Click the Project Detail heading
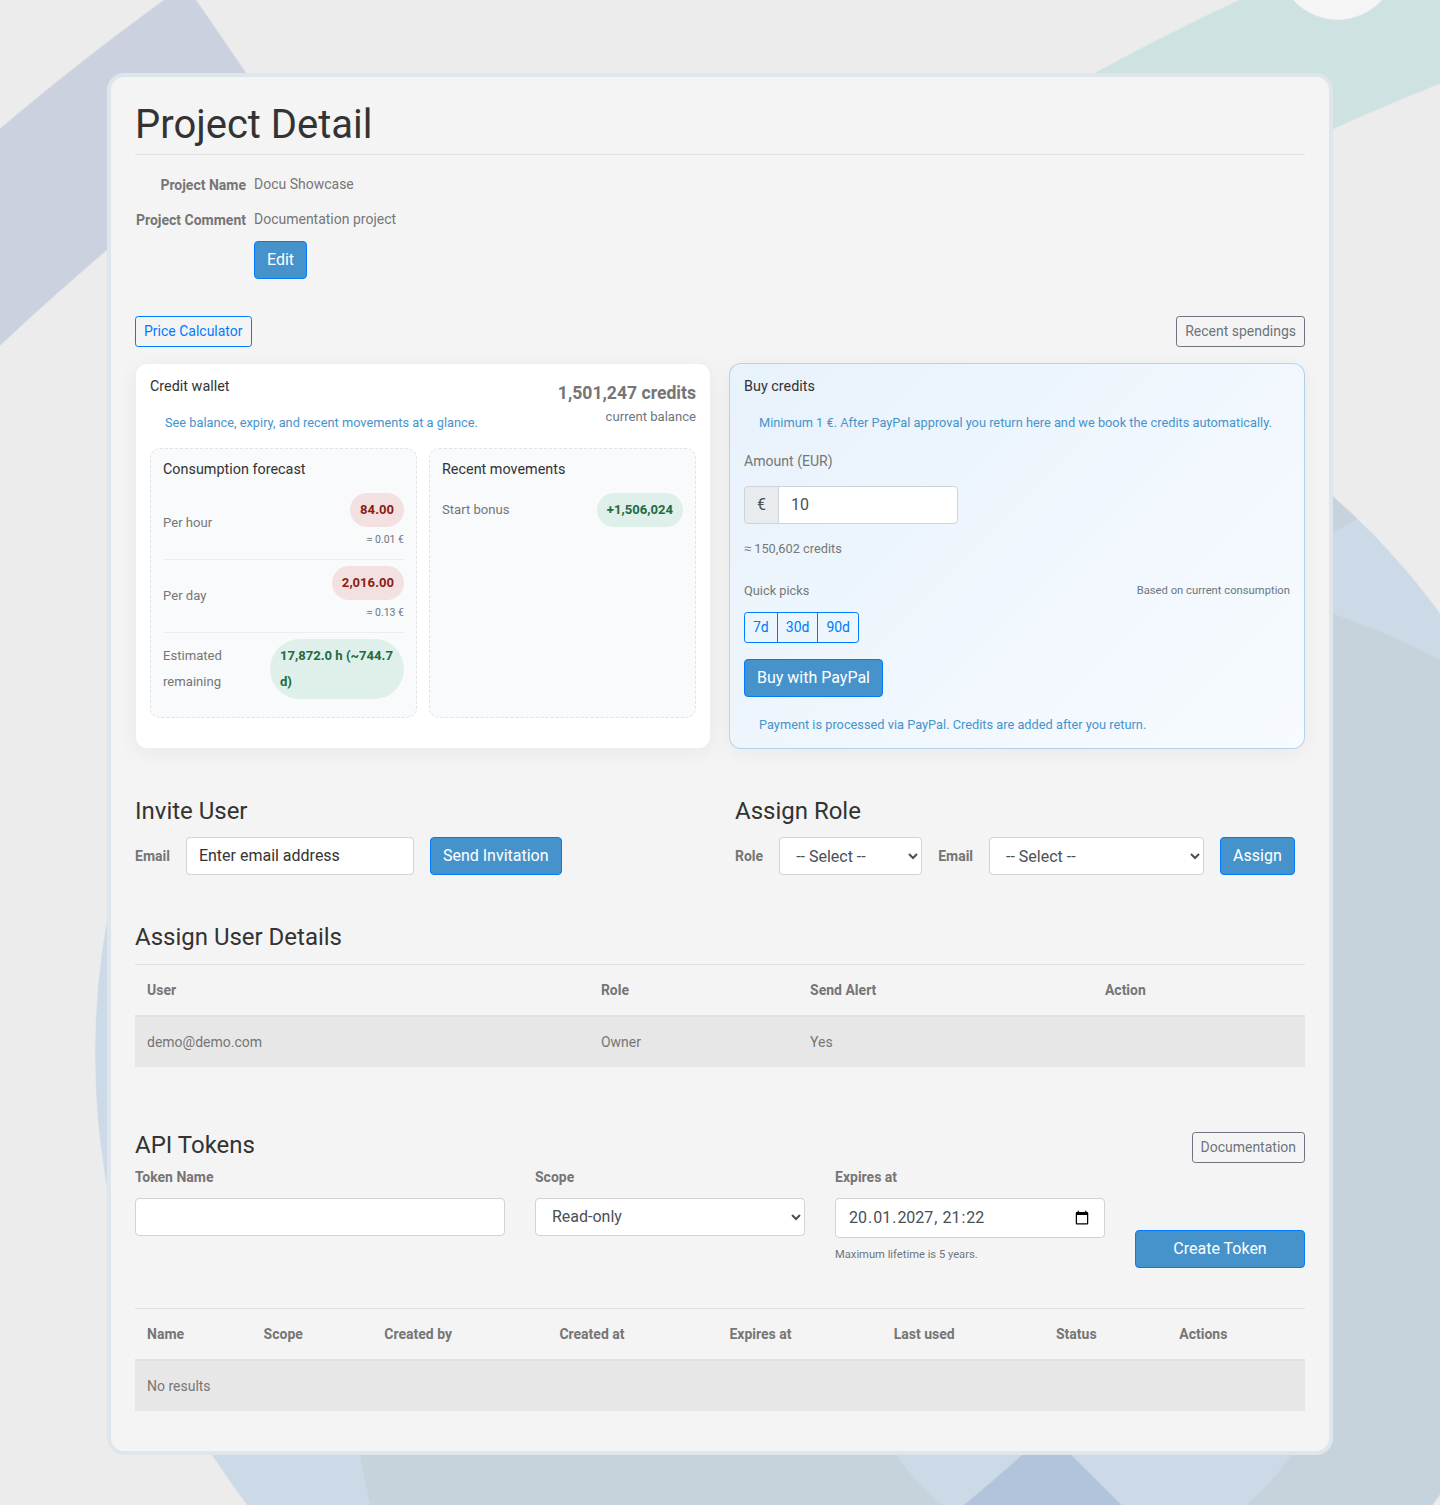This screenshot has height=1505, width=1440. [254, 124]
